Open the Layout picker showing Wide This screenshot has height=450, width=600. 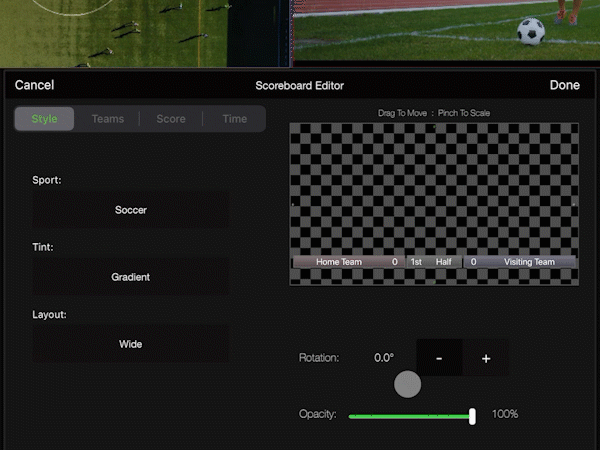point(131,344)
